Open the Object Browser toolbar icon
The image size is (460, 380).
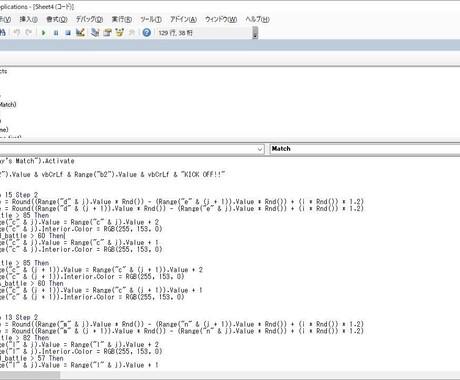pyautogui.click(x=119, y=32)
